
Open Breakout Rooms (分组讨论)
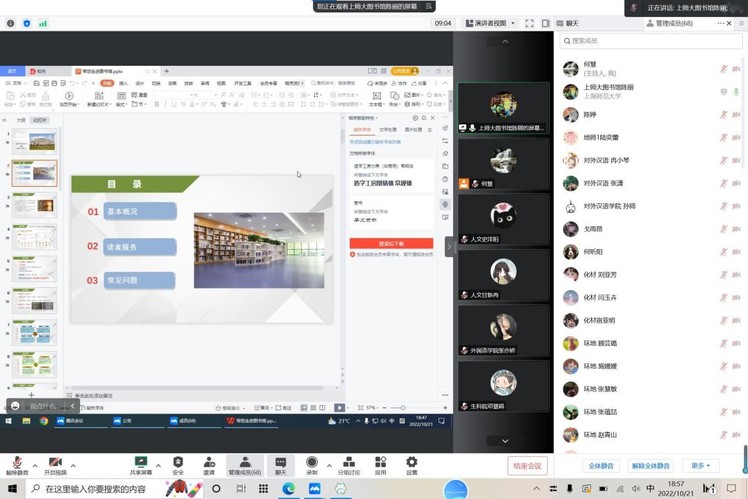pyautogui.click(x=347, y=463)
